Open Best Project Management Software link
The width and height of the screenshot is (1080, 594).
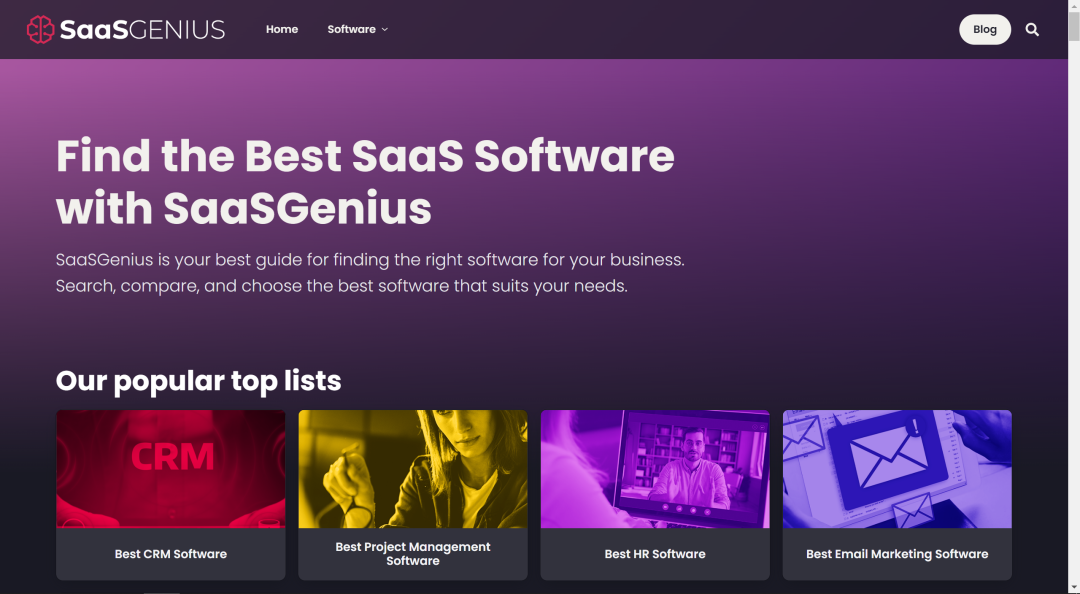tap(413, 554)
